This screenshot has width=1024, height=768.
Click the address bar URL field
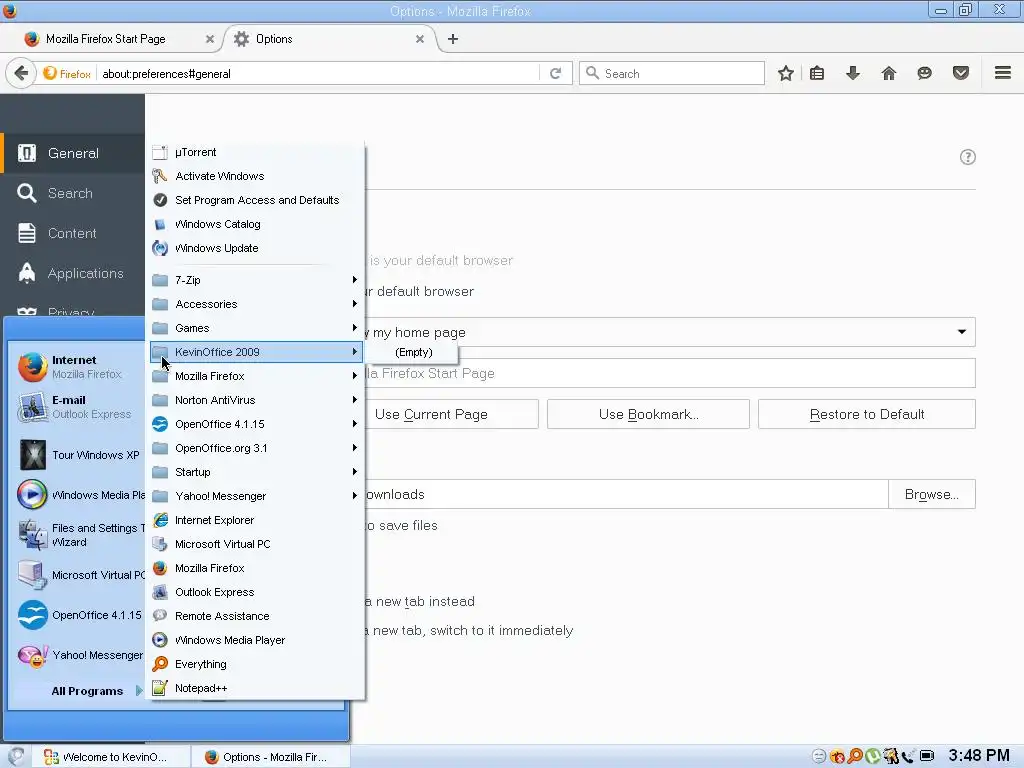(319, 74)
